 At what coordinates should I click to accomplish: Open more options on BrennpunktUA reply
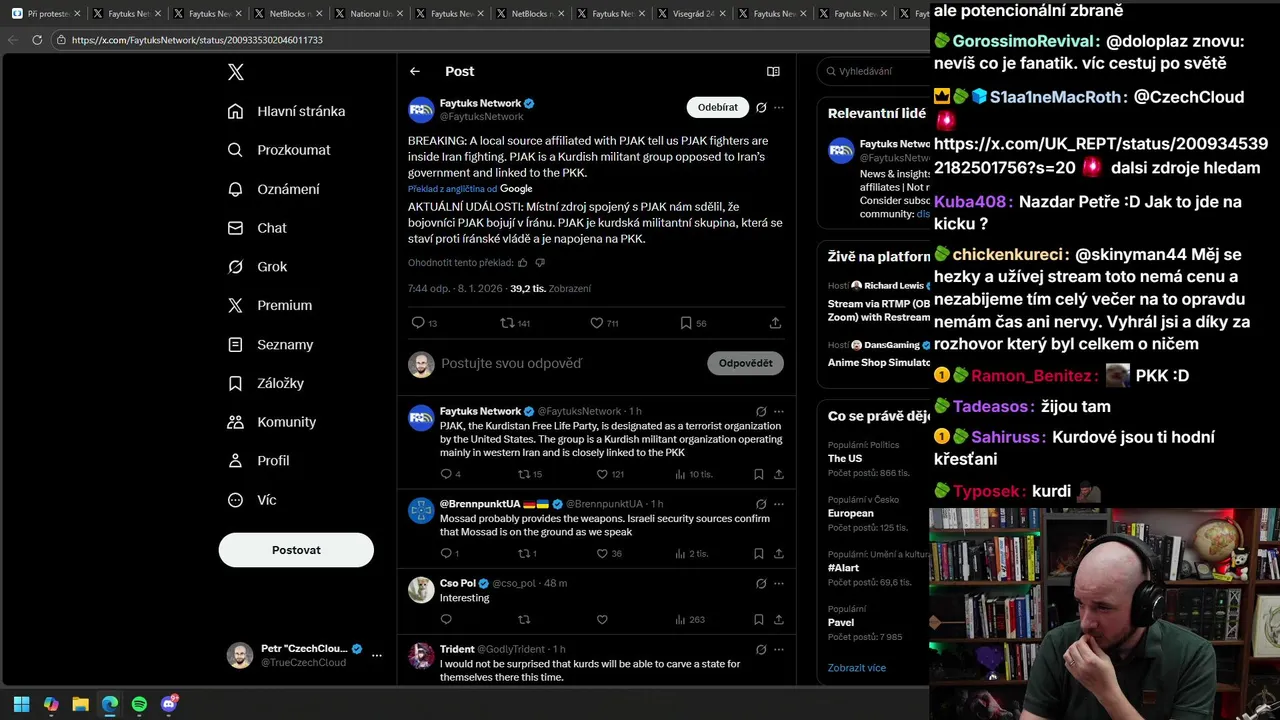pos(779,504)
